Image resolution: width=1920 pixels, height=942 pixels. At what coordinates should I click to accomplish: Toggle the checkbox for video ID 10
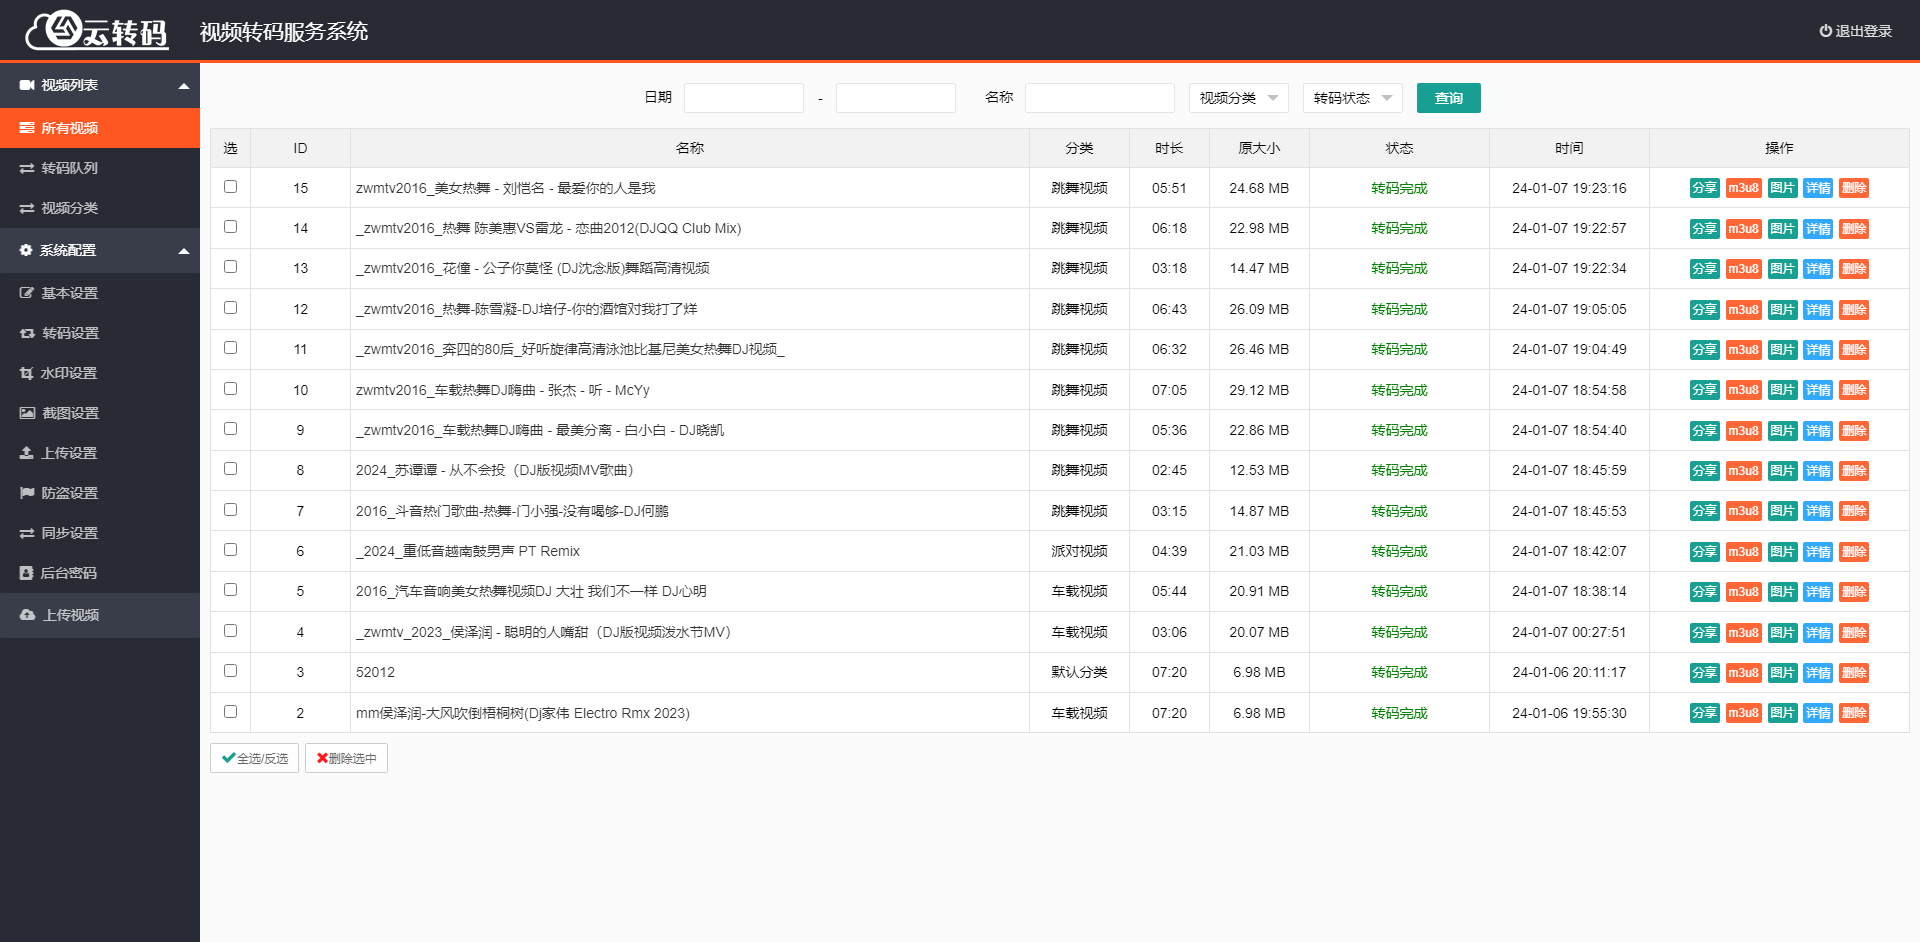click(230, 388)
